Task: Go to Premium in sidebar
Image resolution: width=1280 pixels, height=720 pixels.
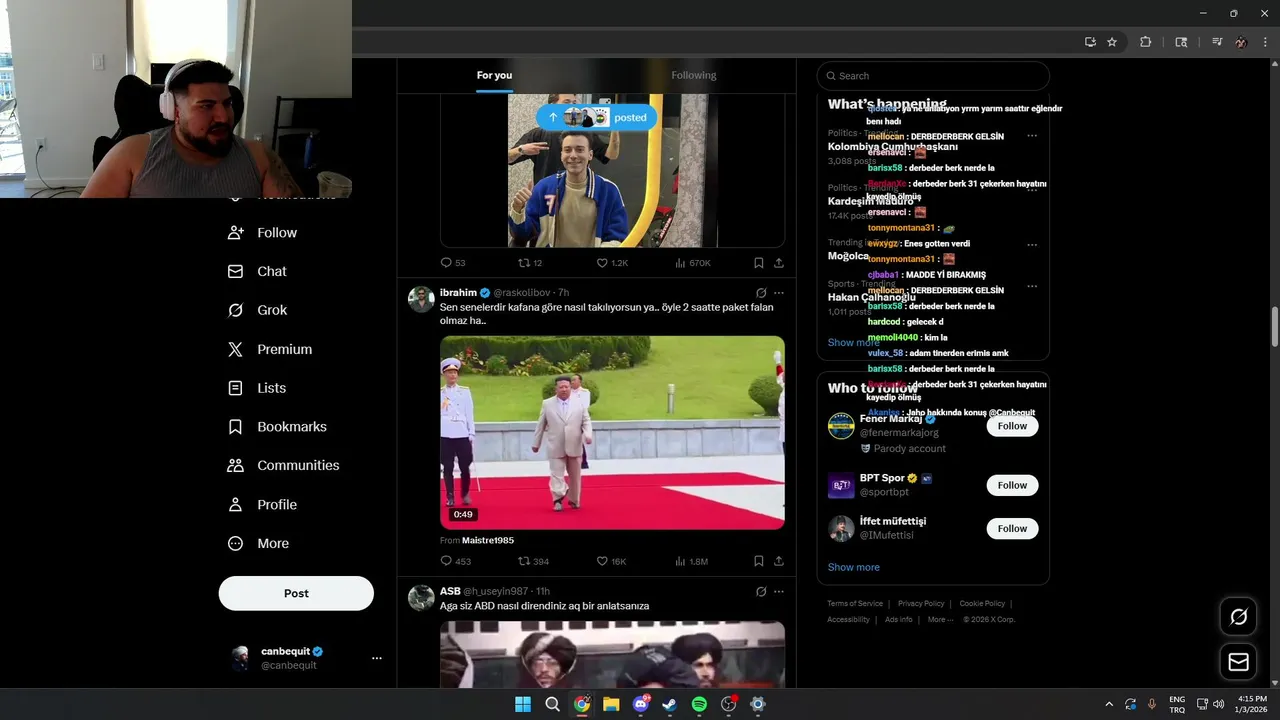Action: pos(270,349)
